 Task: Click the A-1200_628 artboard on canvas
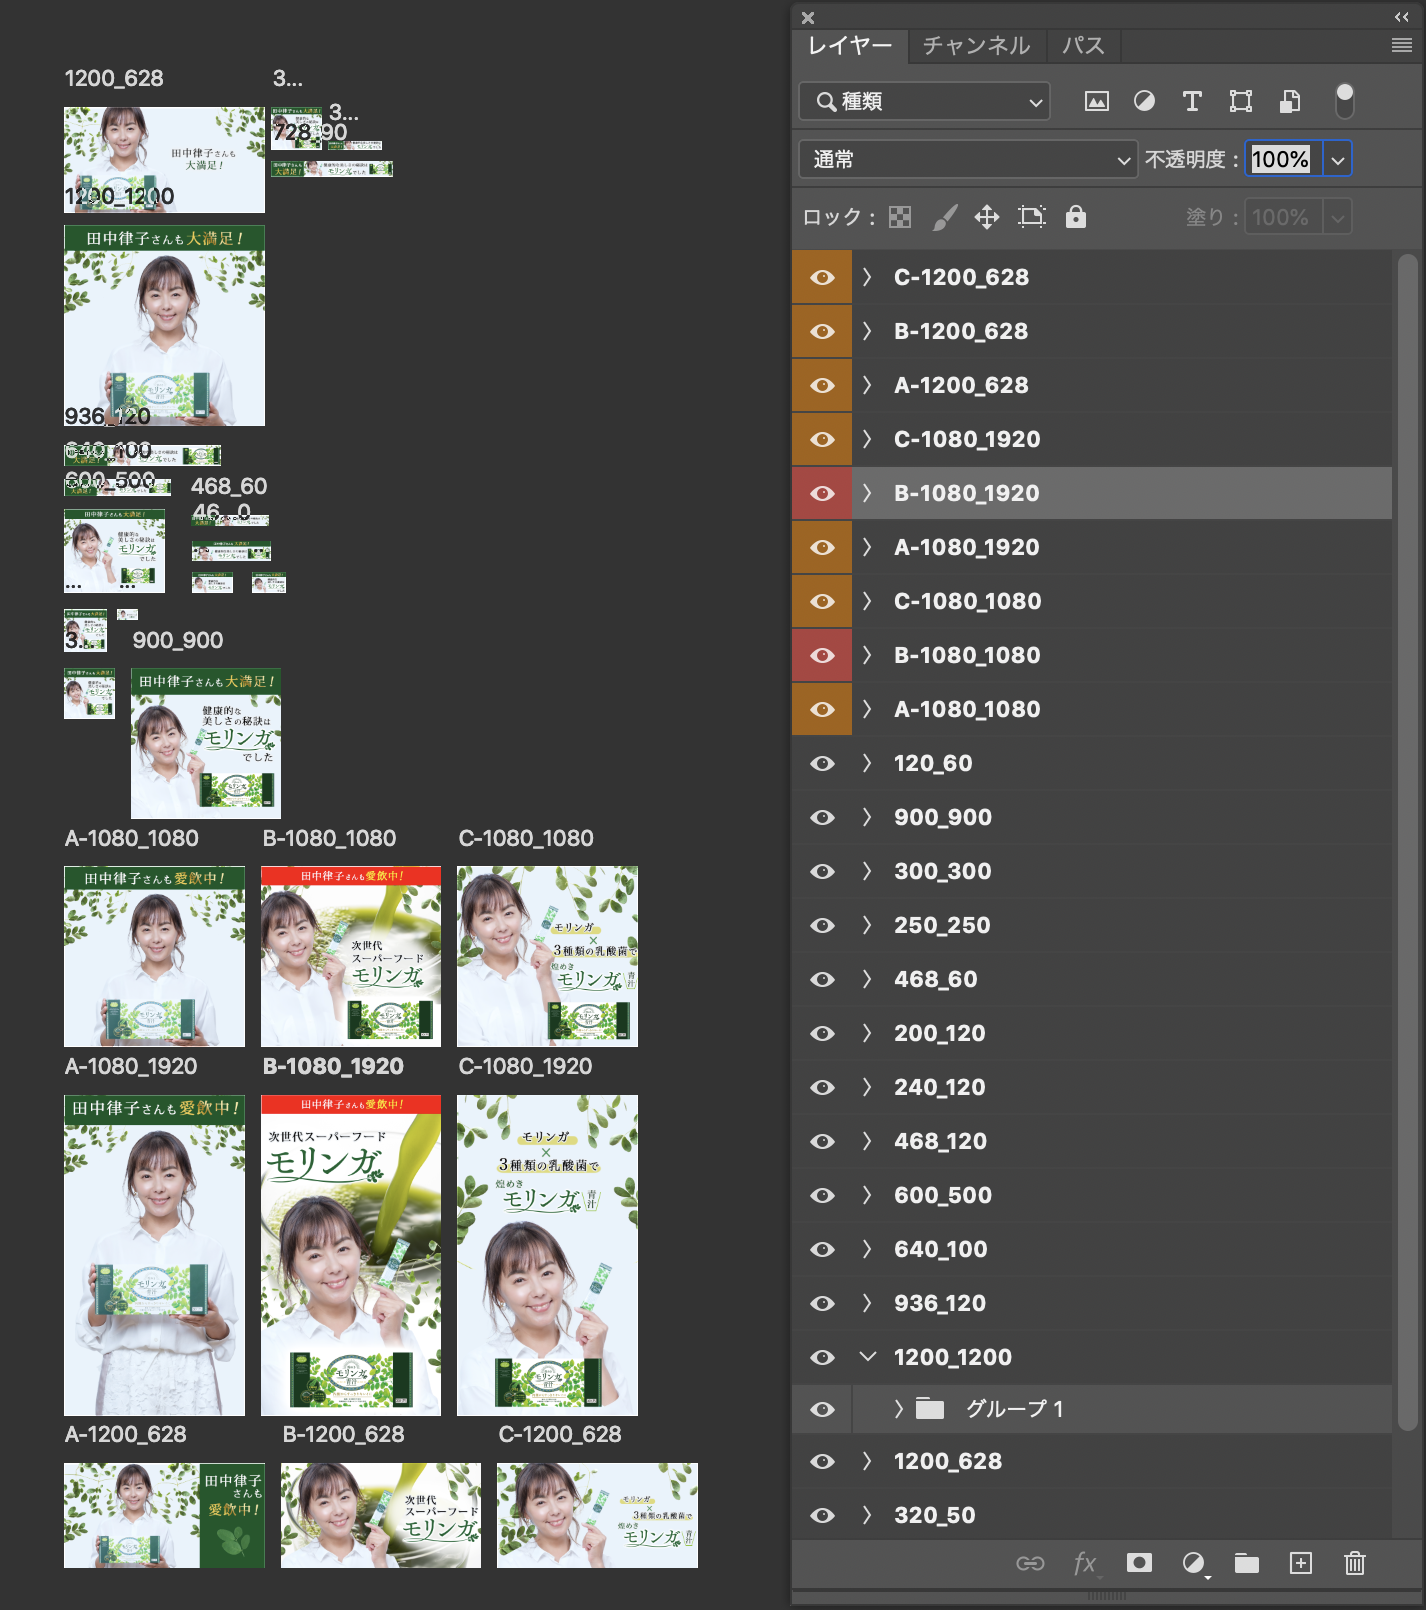click(164, 1515)
